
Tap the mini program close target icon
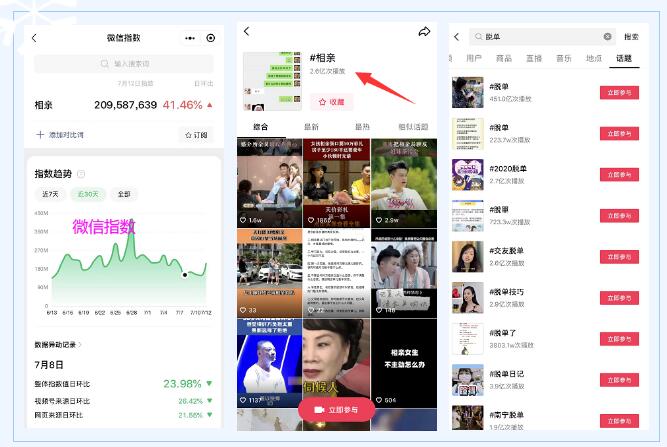click(x=210, y=38)
